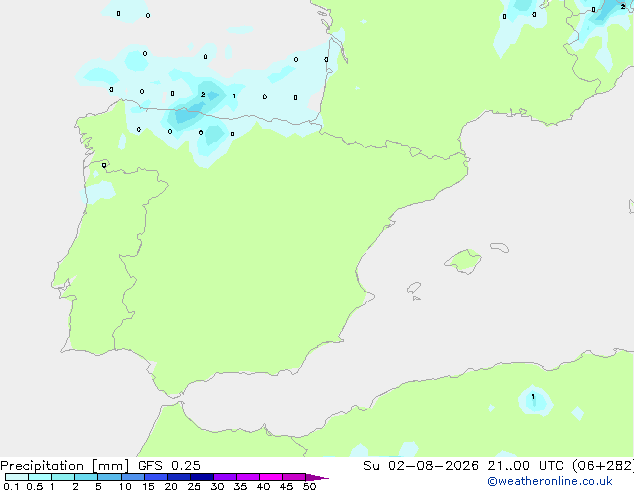Viewport: 634px width, 490px height.
Task: Click the '2' value in Bay of Biscay
Action: [203, 95]
